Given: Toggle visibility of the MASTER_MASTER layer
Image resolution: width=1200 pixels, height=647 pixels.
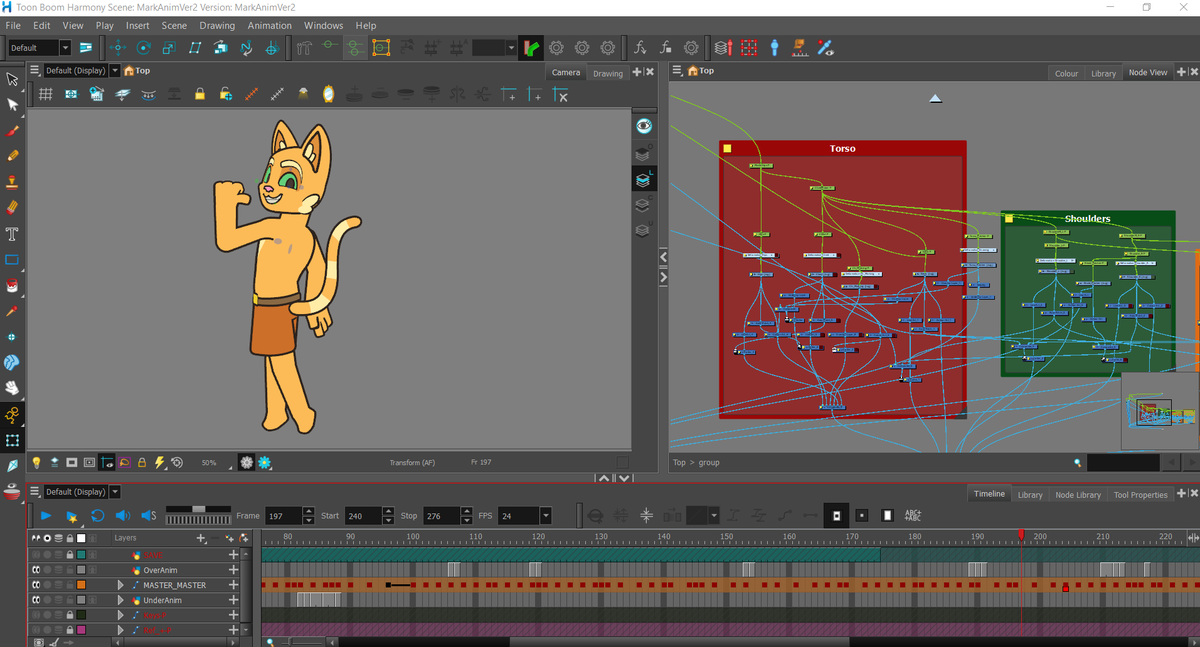Looking at the screenshot, I should [x=36, y=585].
